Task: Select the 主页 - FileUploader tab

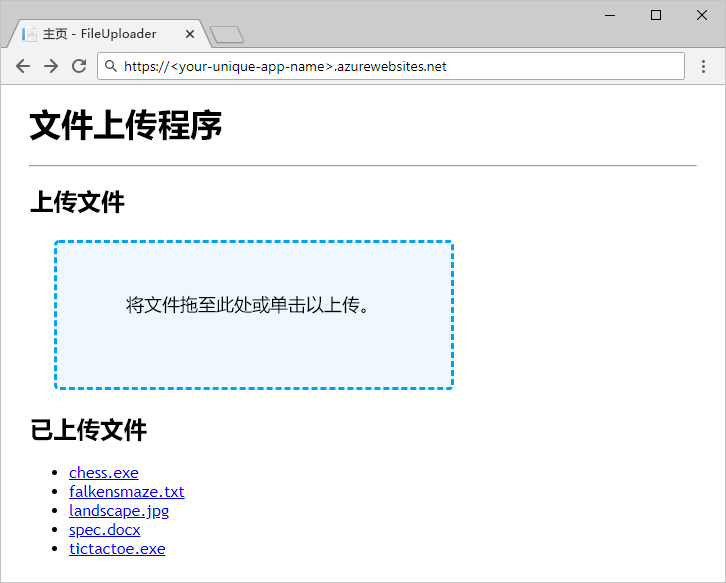Action: tap(108, 34)
